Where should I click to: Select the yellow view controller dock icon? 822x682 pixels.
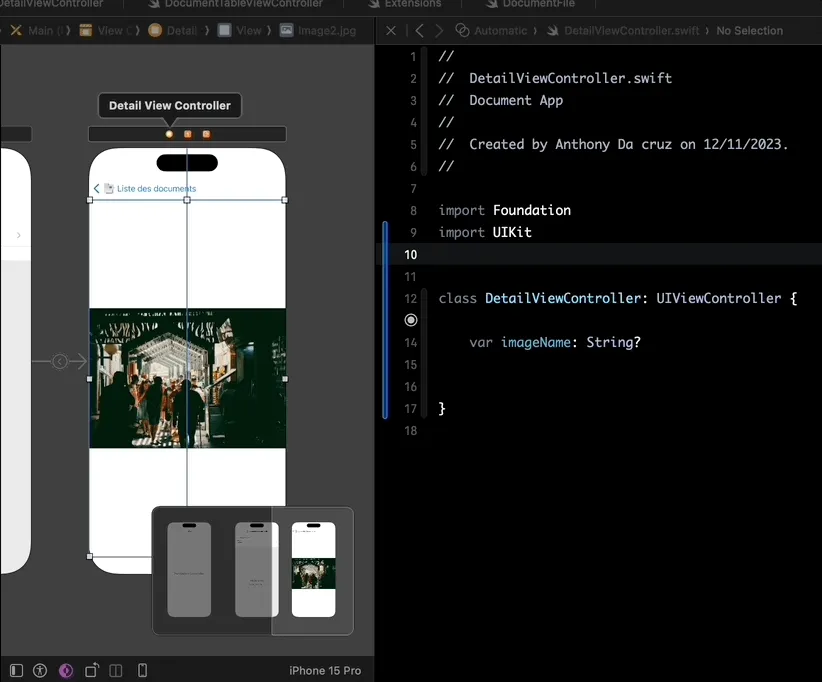[169, 134]
